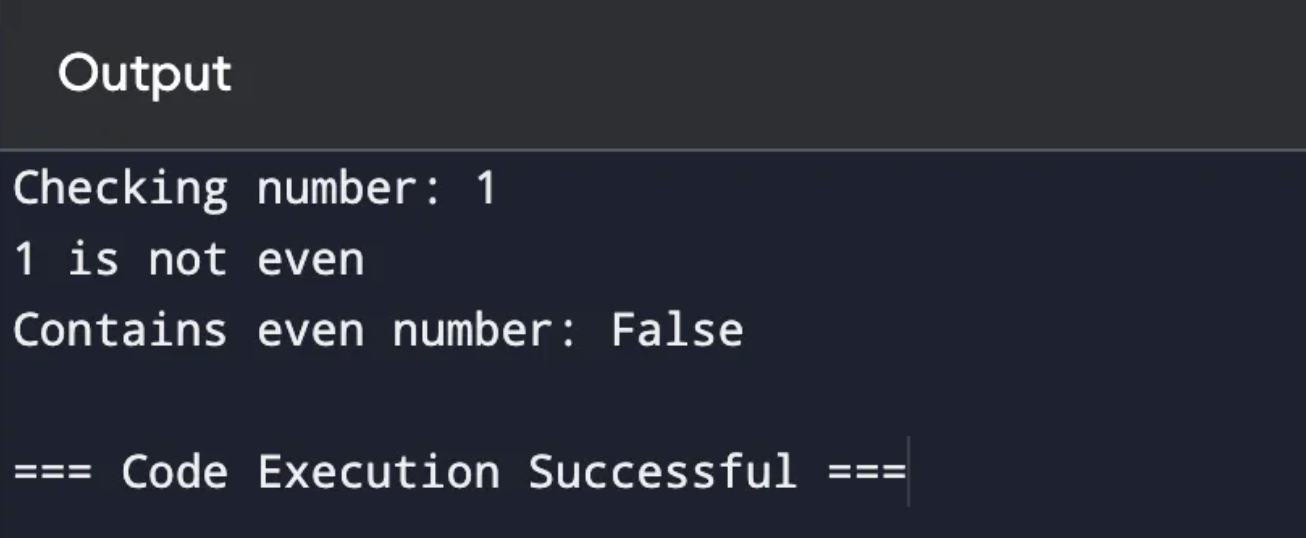The width and height of the screenshot is (1306, 538).
Task: Click the Output panel title
Action: (144, 74)
